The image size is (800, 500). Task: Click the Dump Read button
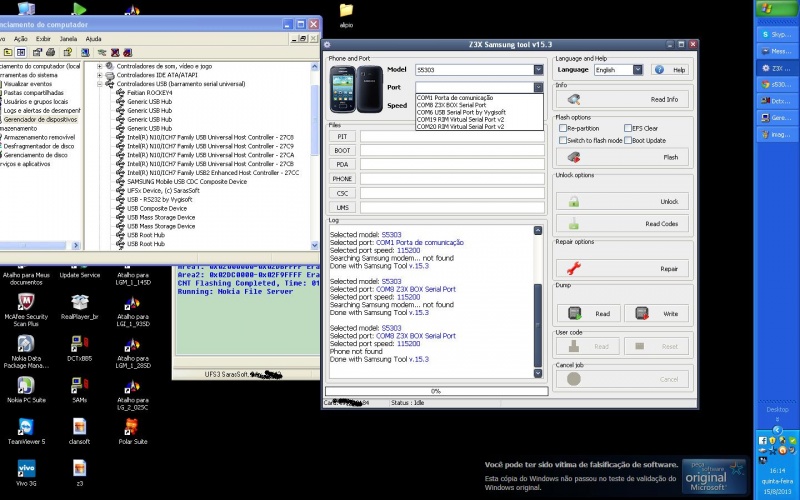tap(589, 314)
